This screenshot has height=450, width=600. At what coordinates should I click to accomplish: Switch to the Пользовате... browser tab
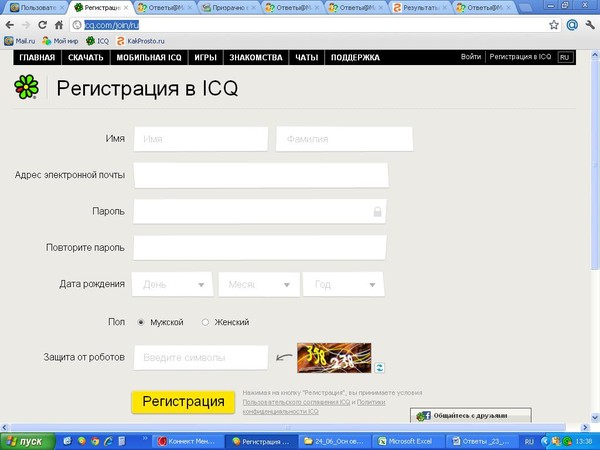pyautogui.click(x=37, y=8)
